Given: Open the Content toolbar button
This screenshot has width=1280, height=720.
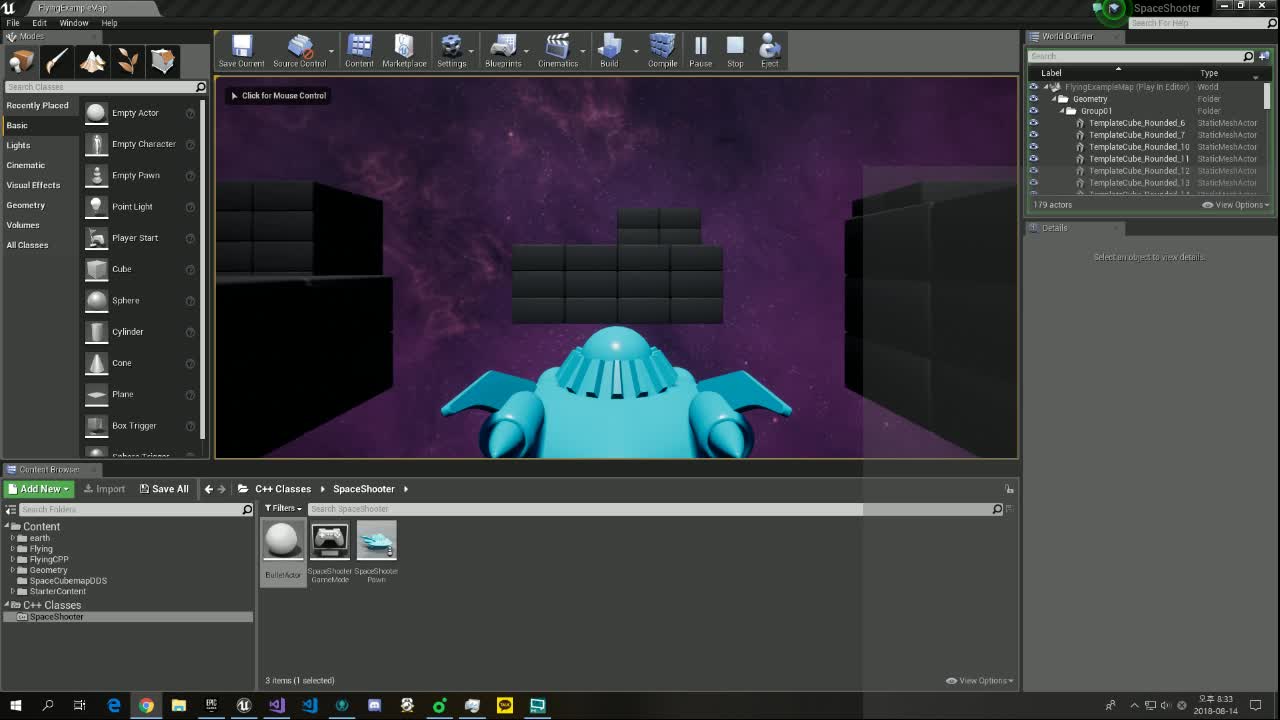Looking at the screenshot, I should (x=359, y=51).
